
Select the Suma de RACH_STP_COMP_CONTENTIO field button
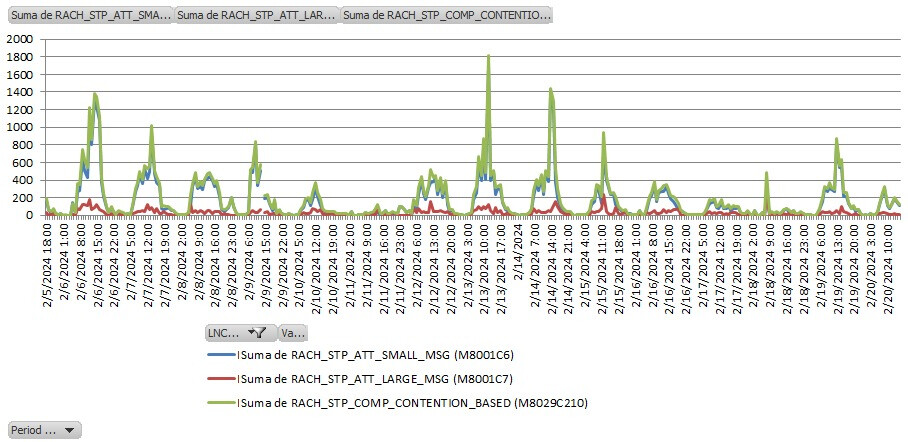pos(446,17)
